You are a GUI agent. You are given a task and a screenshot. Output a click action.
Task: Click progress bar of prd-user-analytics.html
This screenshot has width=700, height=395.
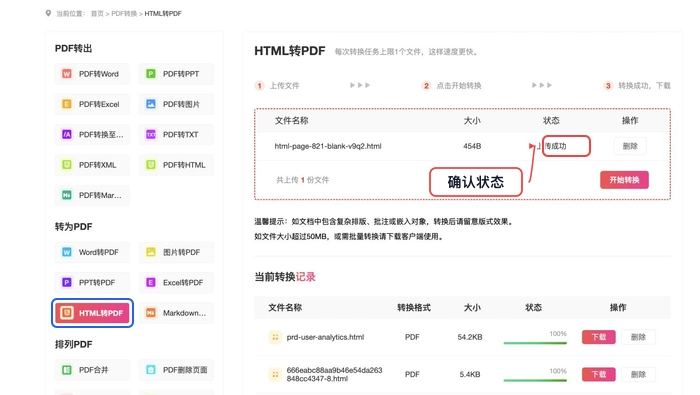coord(535,343)
